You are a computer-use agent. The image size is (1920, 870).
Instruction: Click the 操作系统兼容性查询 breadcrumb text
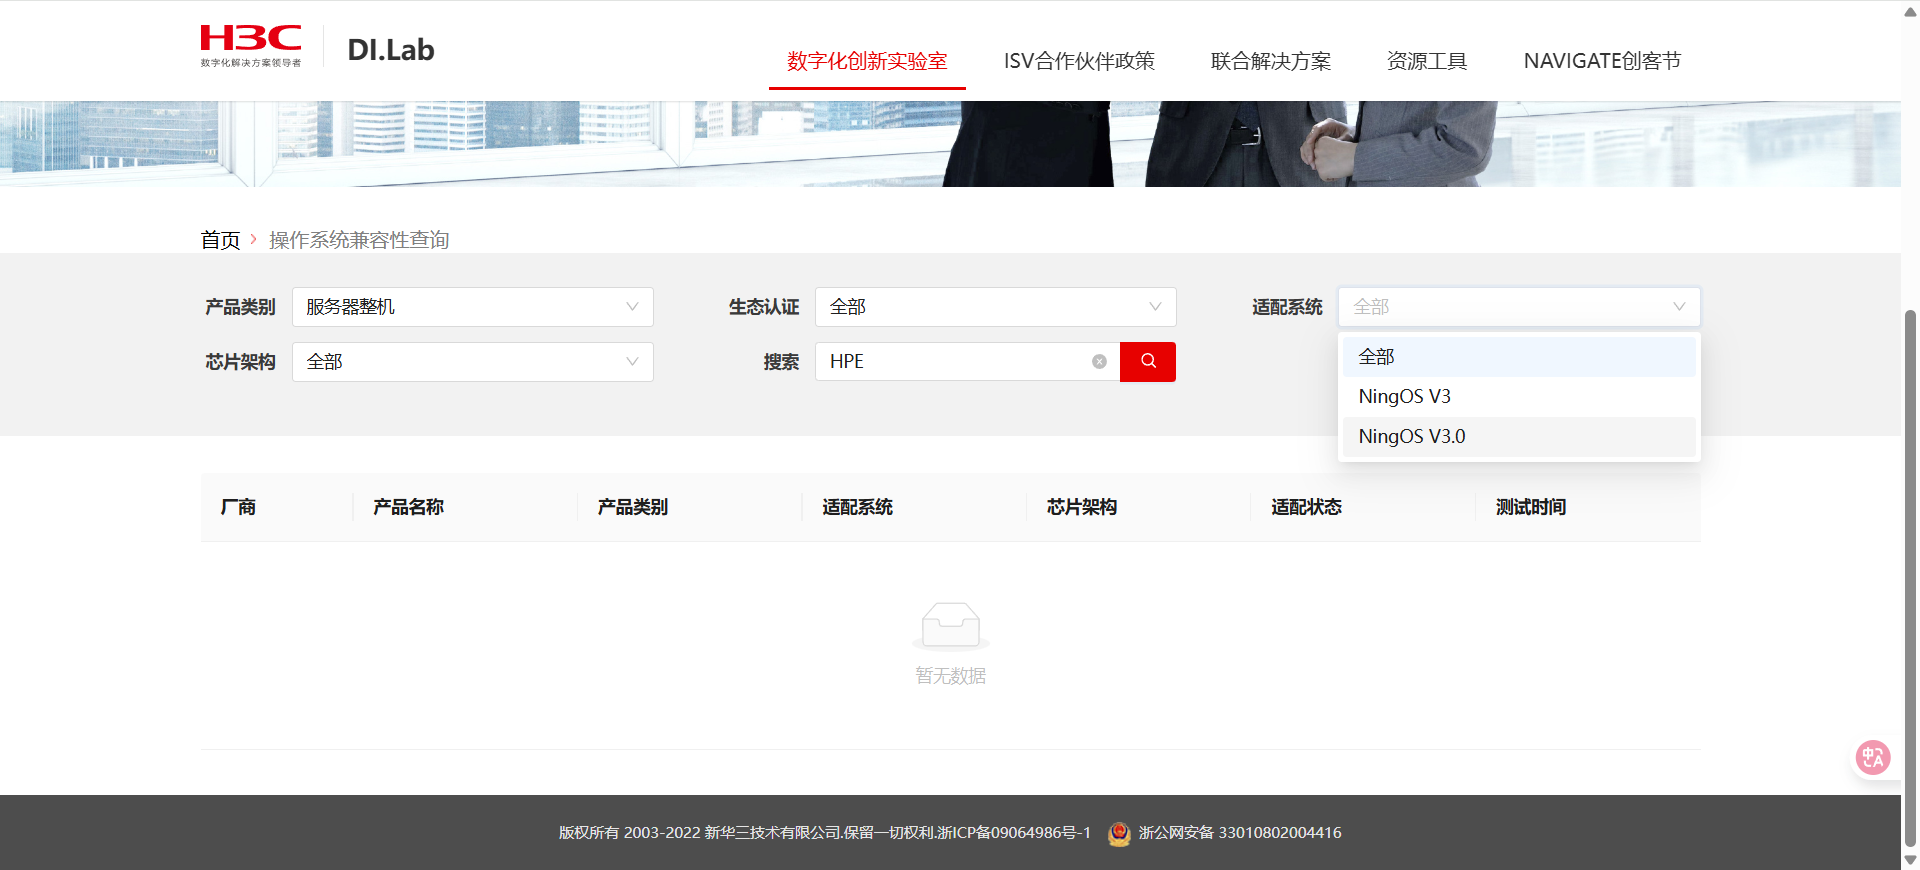[x=359, y=240]
